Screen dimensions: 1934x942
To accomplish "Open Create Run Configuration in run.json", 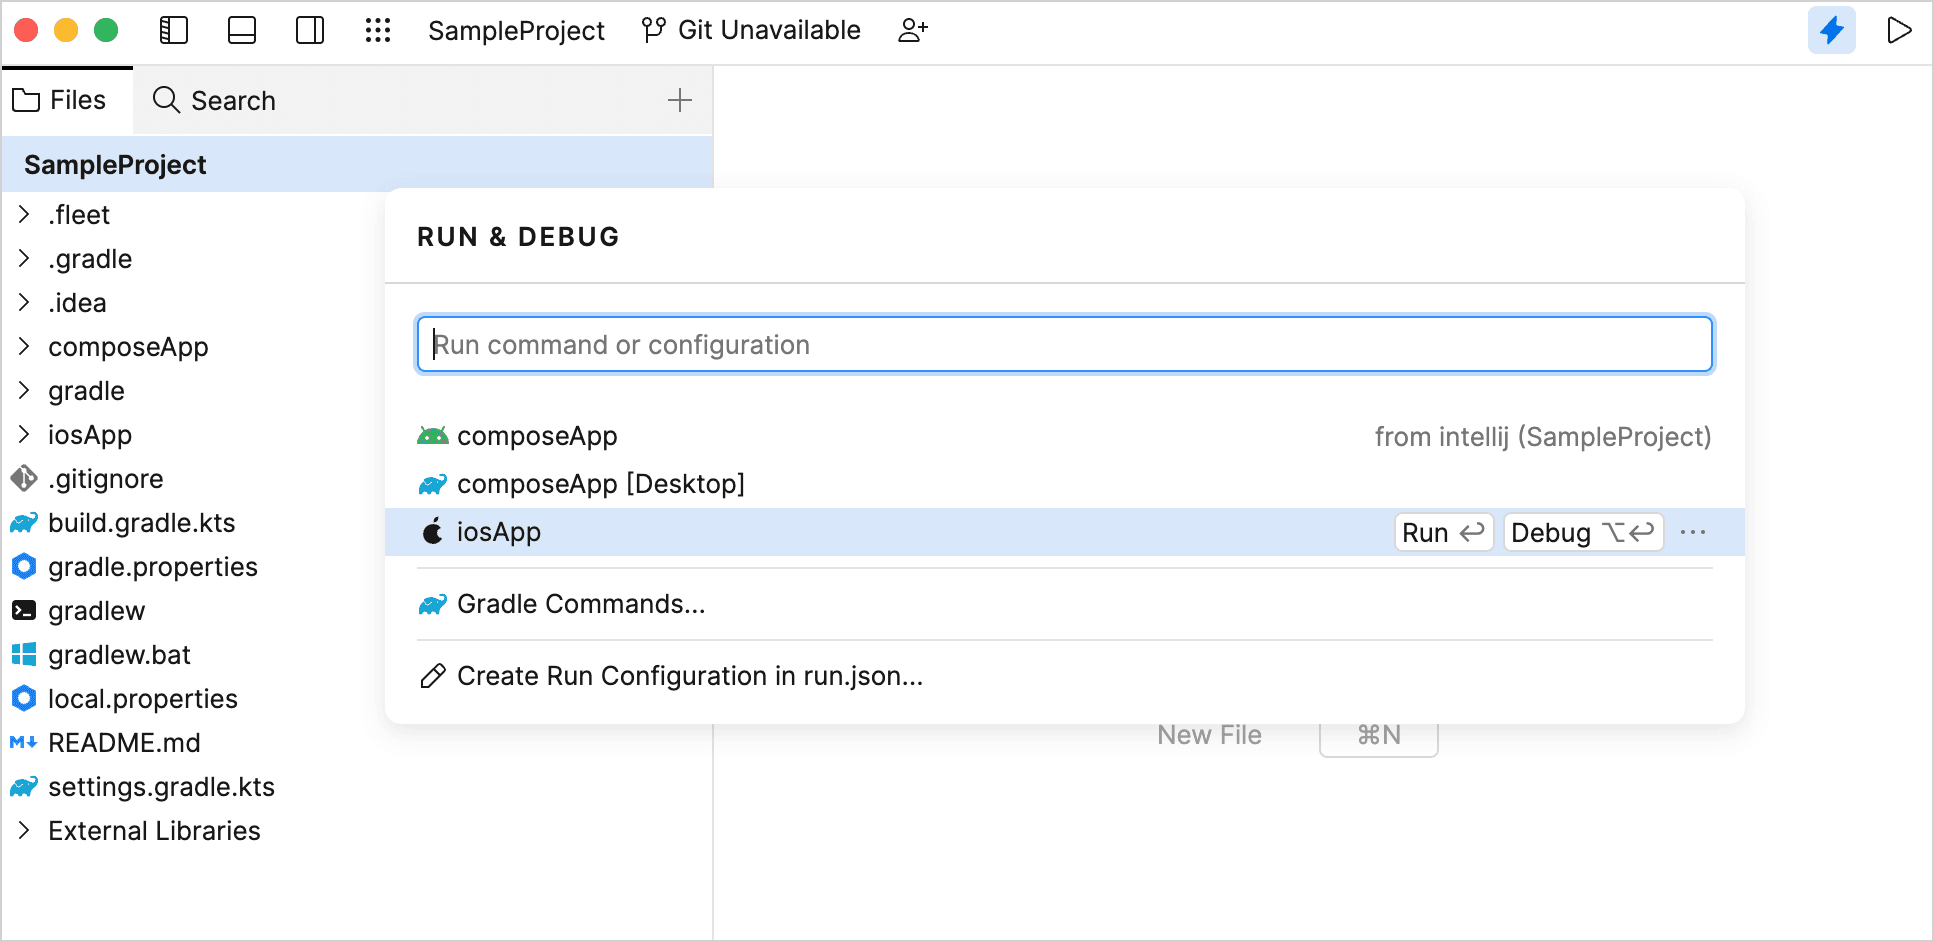I will (689, 677).
